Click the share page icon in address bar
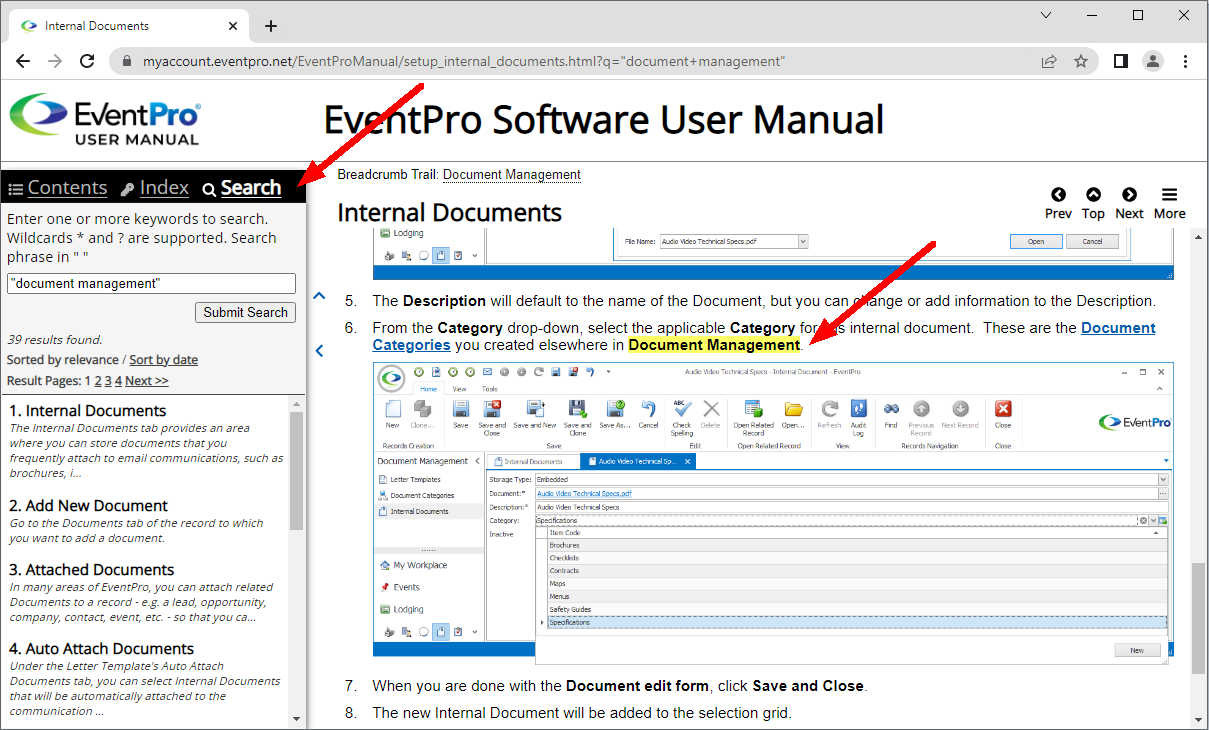The height and width of the screenshot is (730, 1209). 1049,61
